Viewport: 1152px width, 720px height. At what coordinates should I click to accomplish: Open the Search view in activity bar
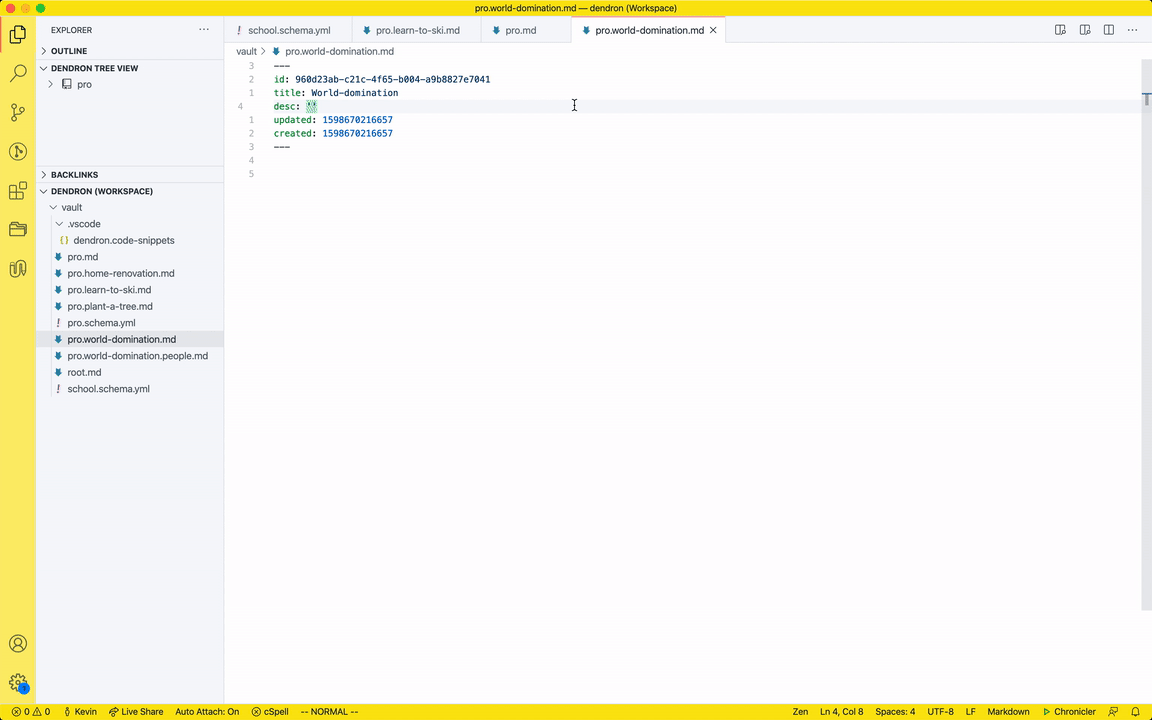(18, 73)
